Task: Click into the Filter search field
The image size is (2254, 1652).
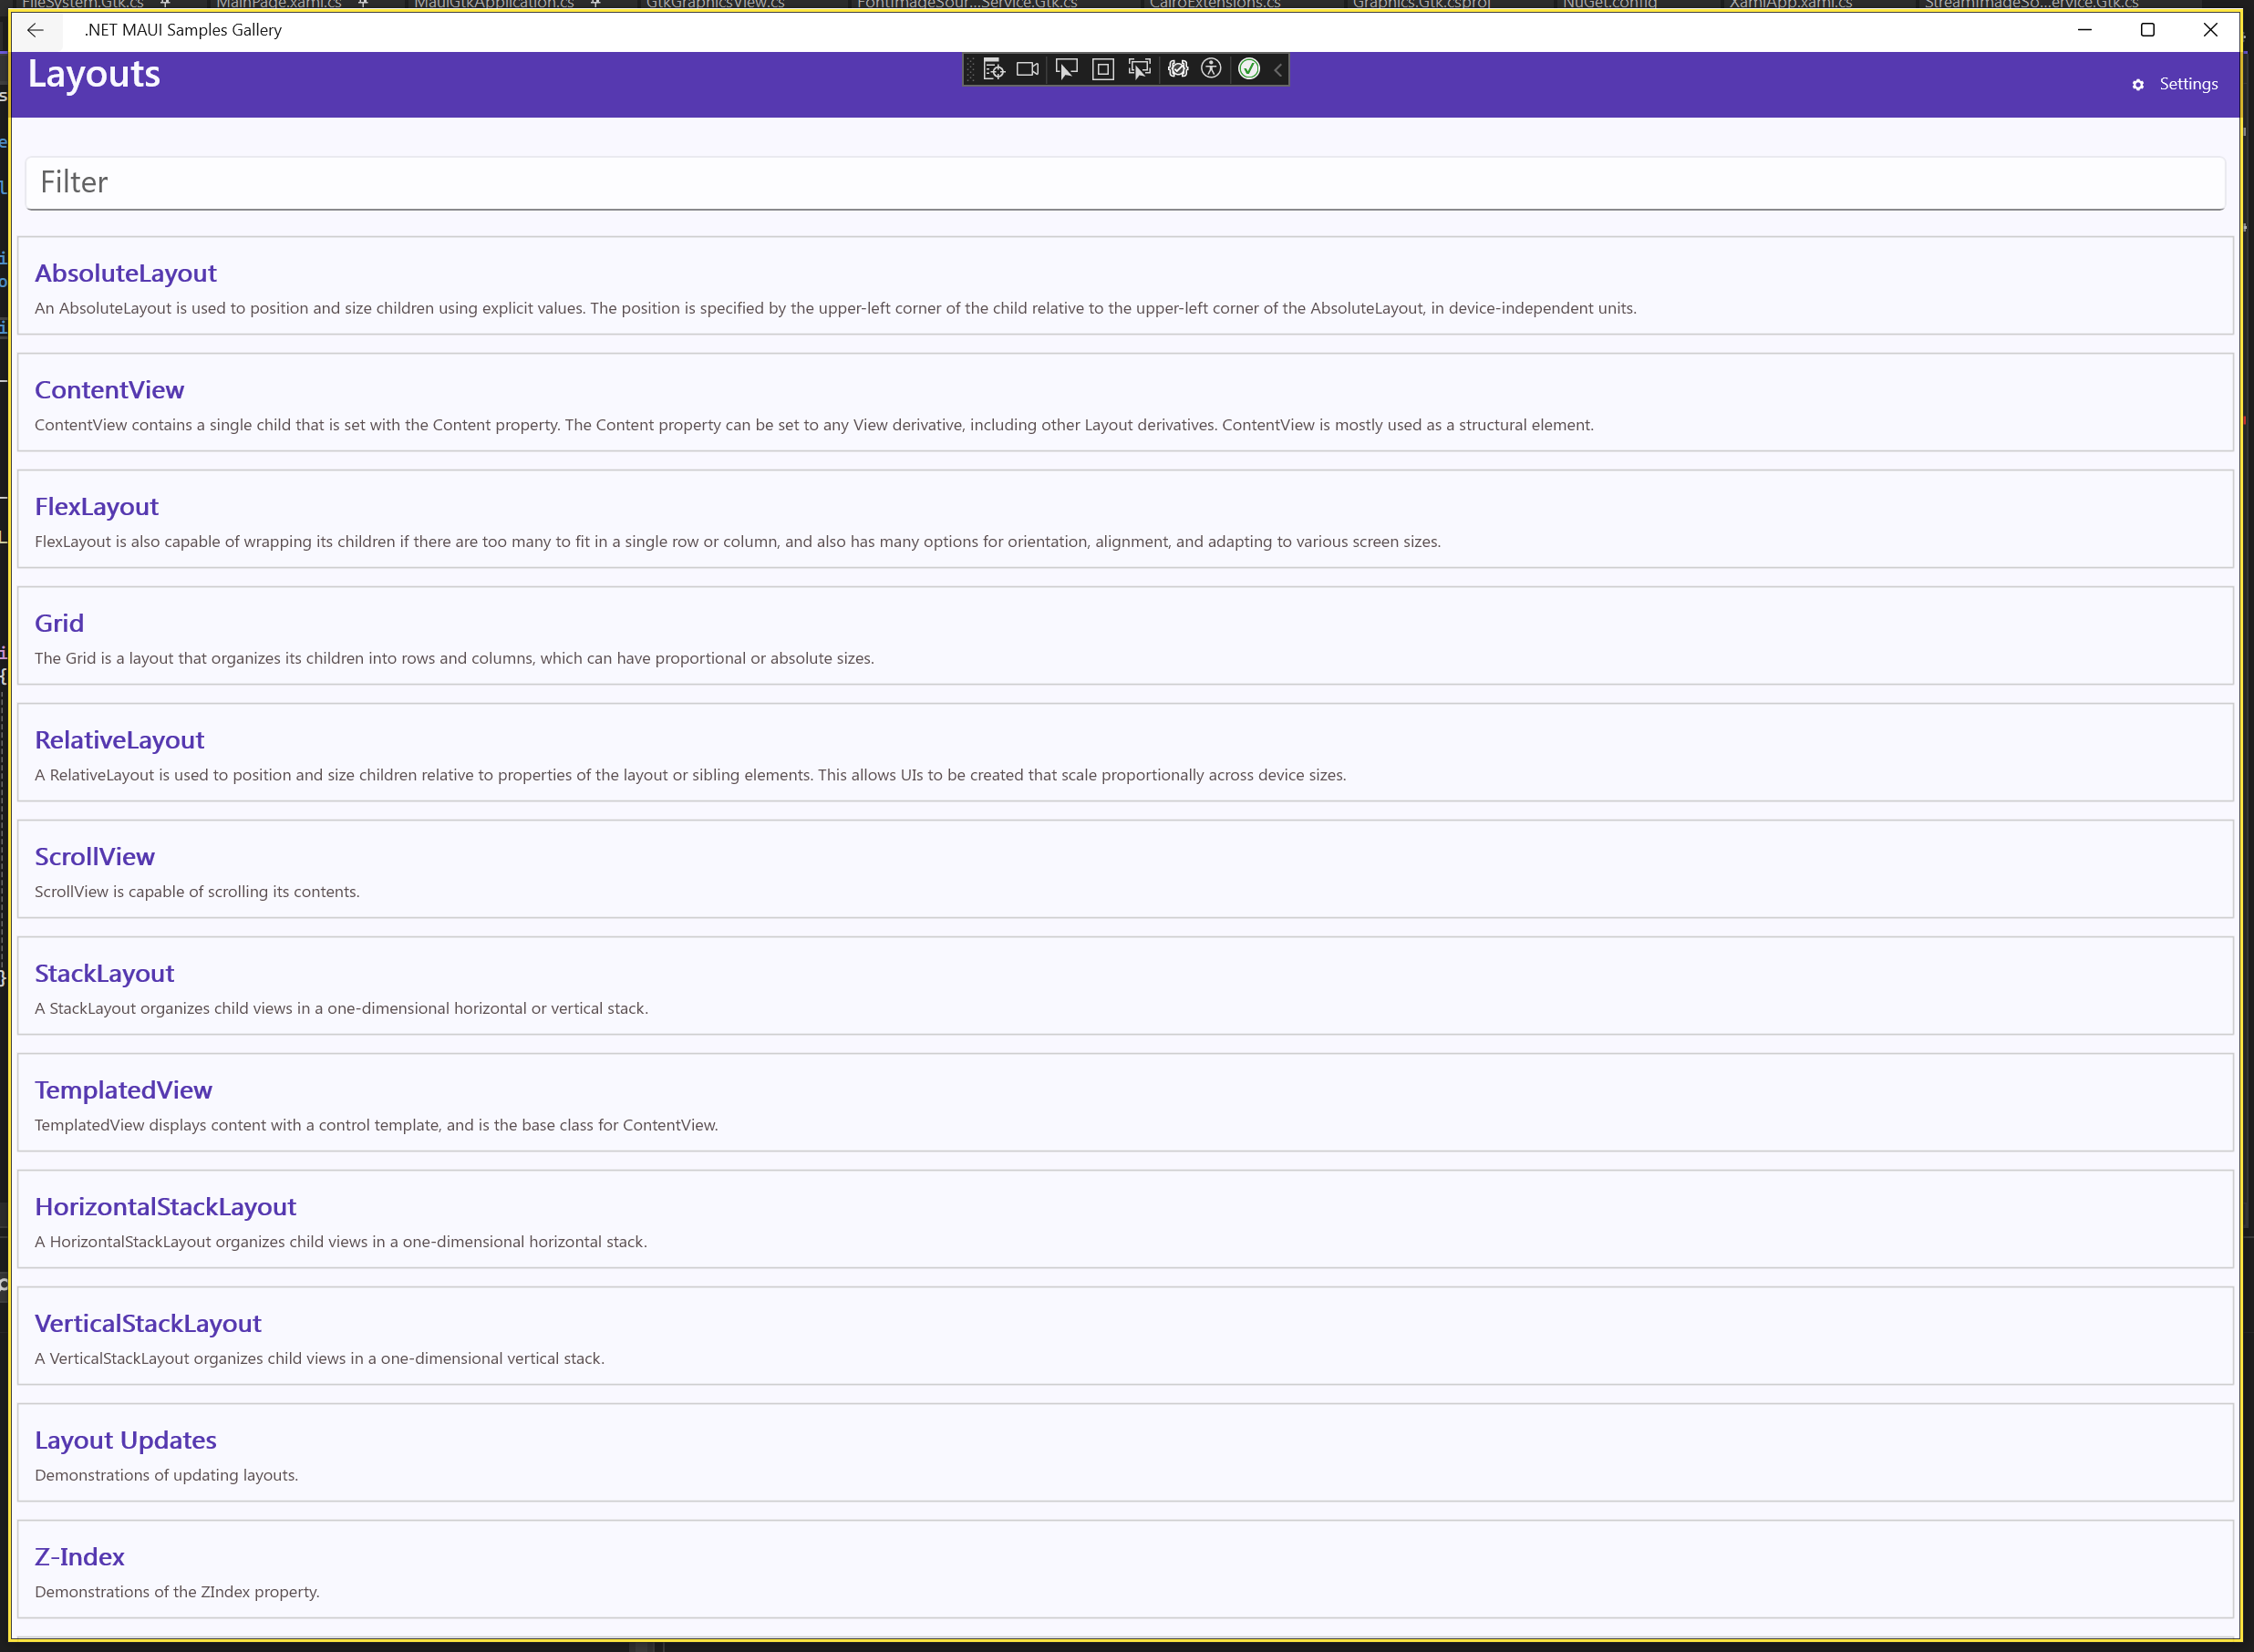Action: tap(1124, 182)
